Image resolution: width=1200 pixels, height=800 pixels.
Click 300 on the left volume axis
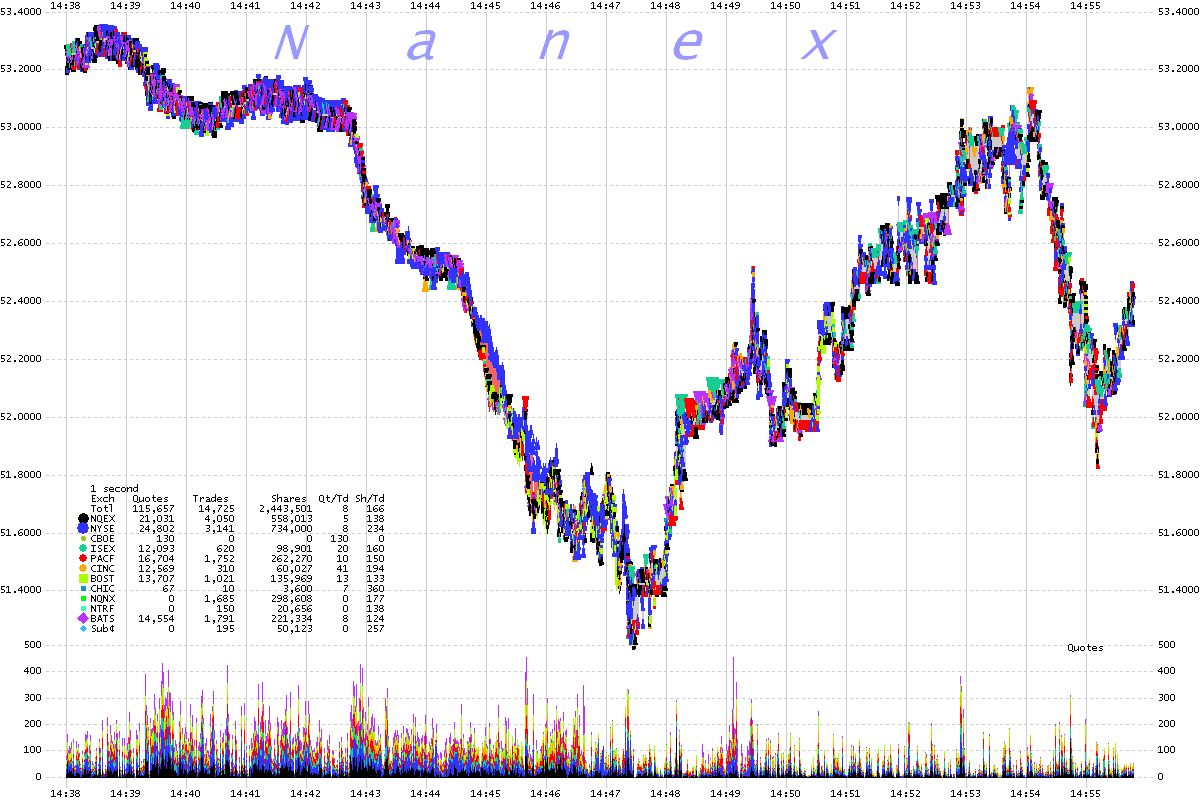31,697
